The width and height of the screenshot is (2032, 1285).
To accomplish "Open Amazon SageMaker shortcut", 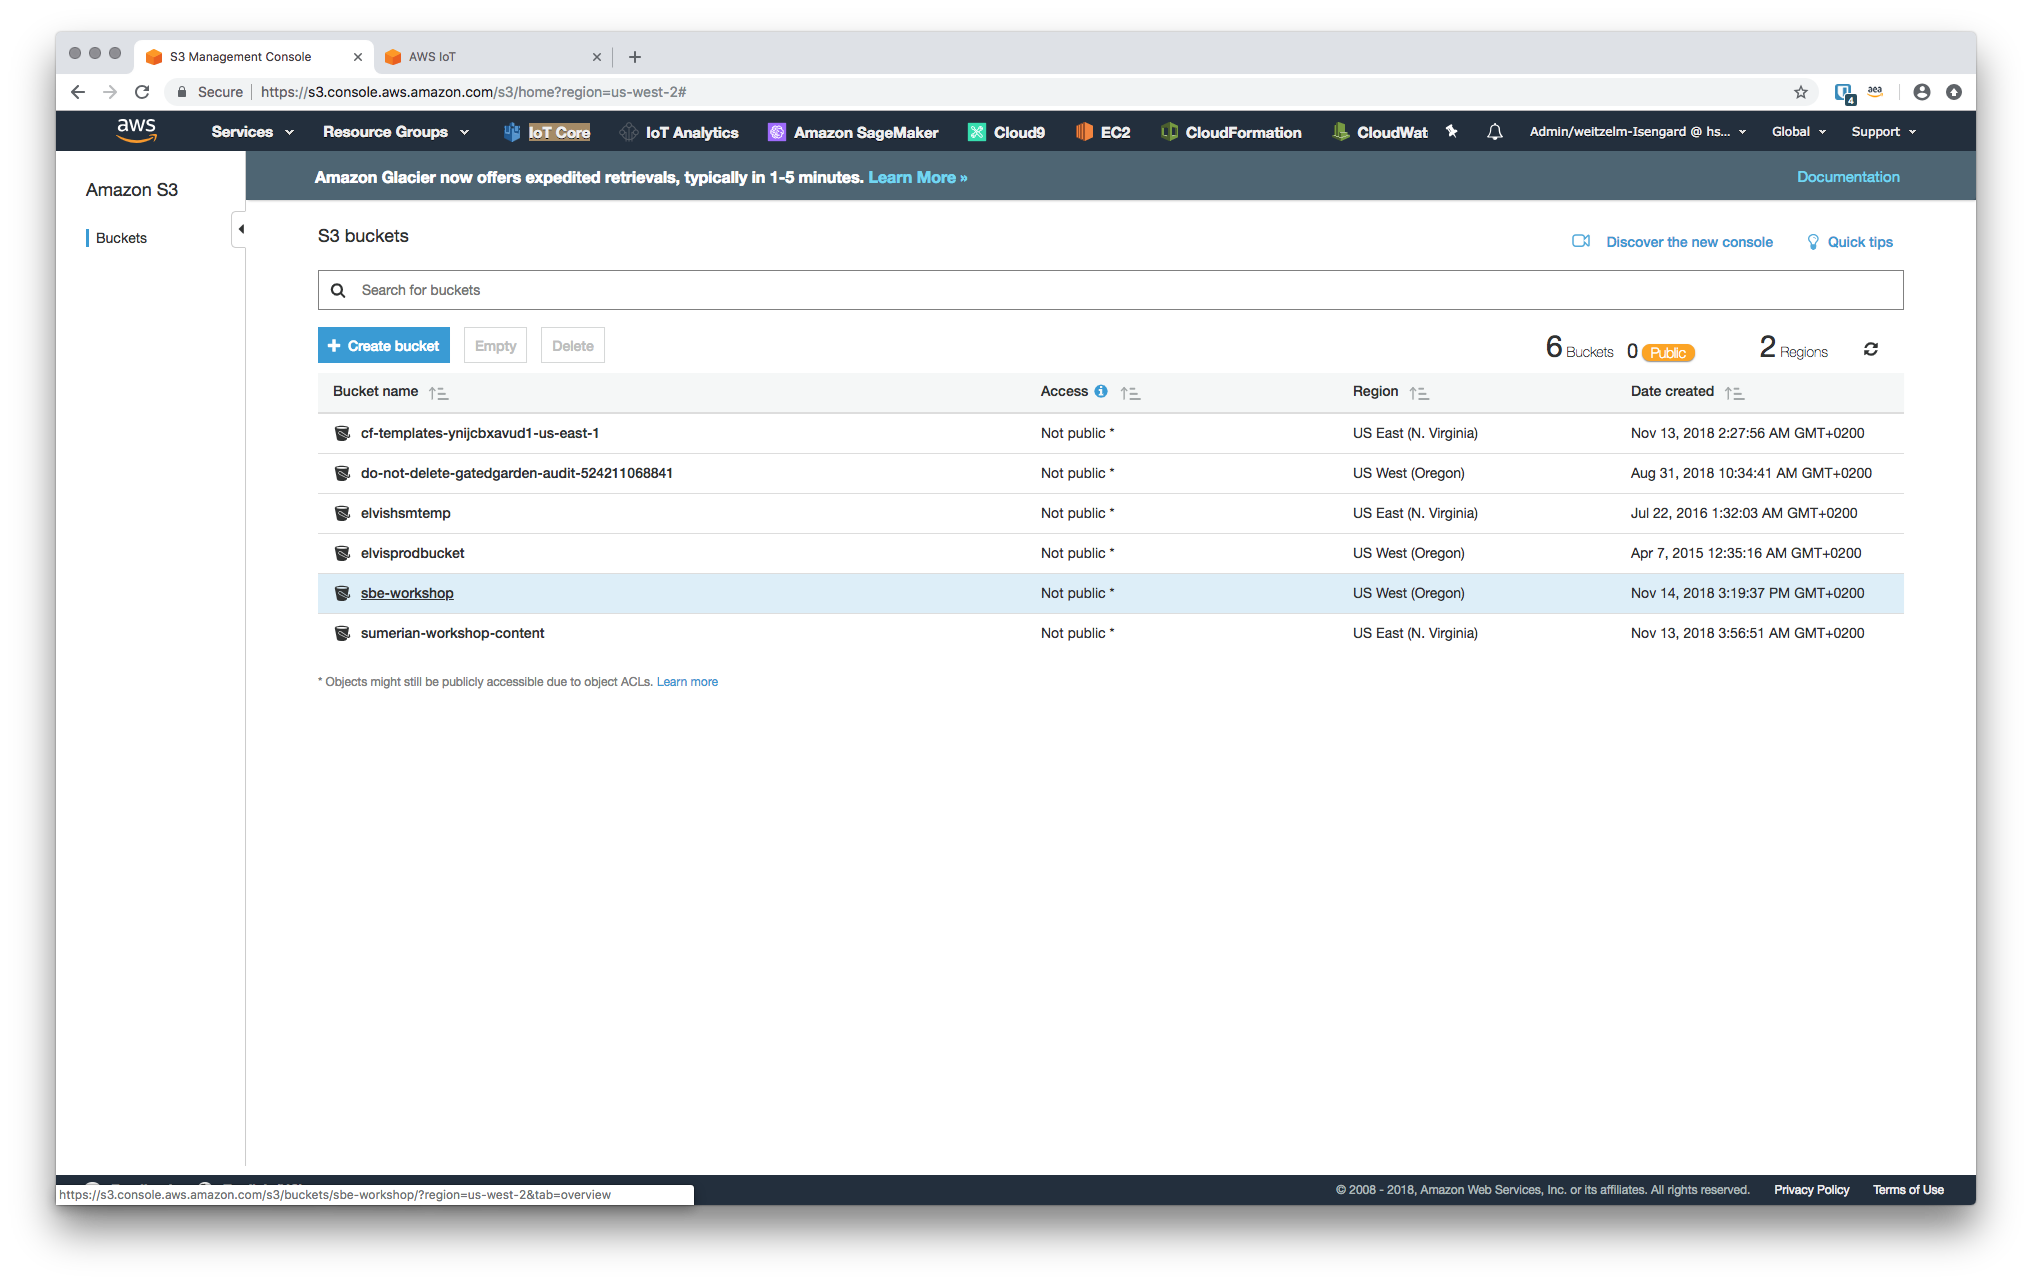I will click(x=853, y=132).
